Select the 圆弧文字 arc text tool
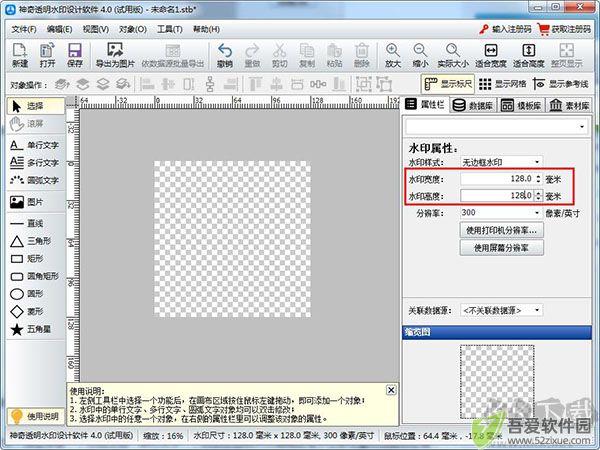Screen dimensions: 600x450 tap(36, 180)
